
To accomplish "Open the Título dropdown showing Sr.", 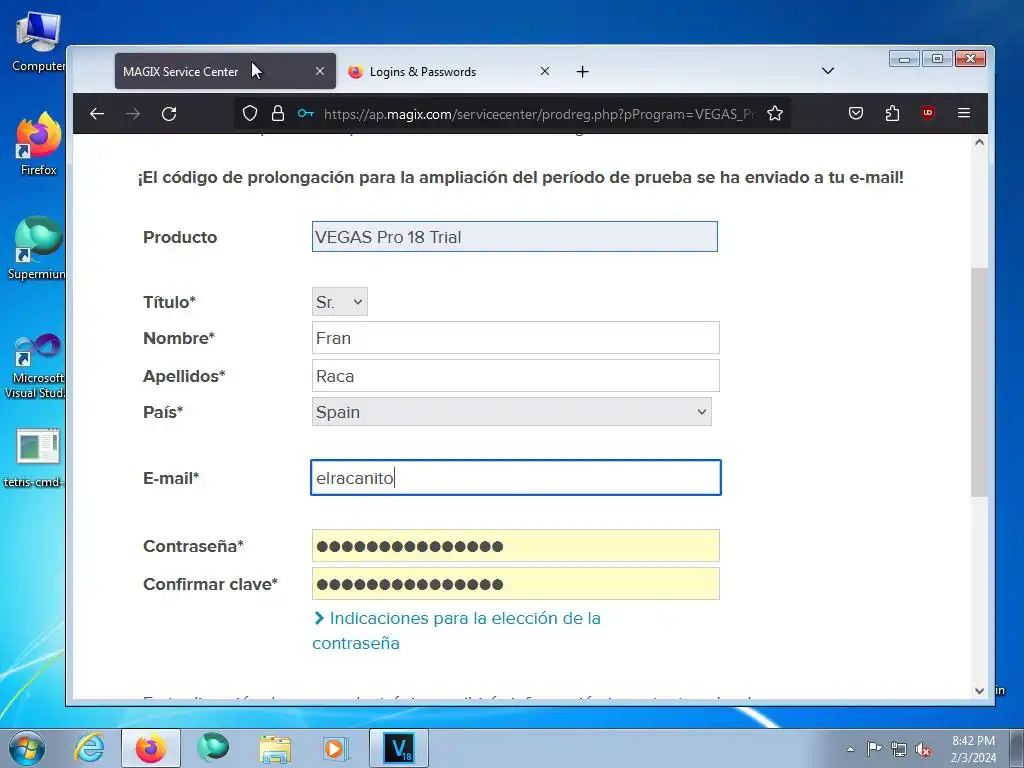I will [x=340, y=302].
